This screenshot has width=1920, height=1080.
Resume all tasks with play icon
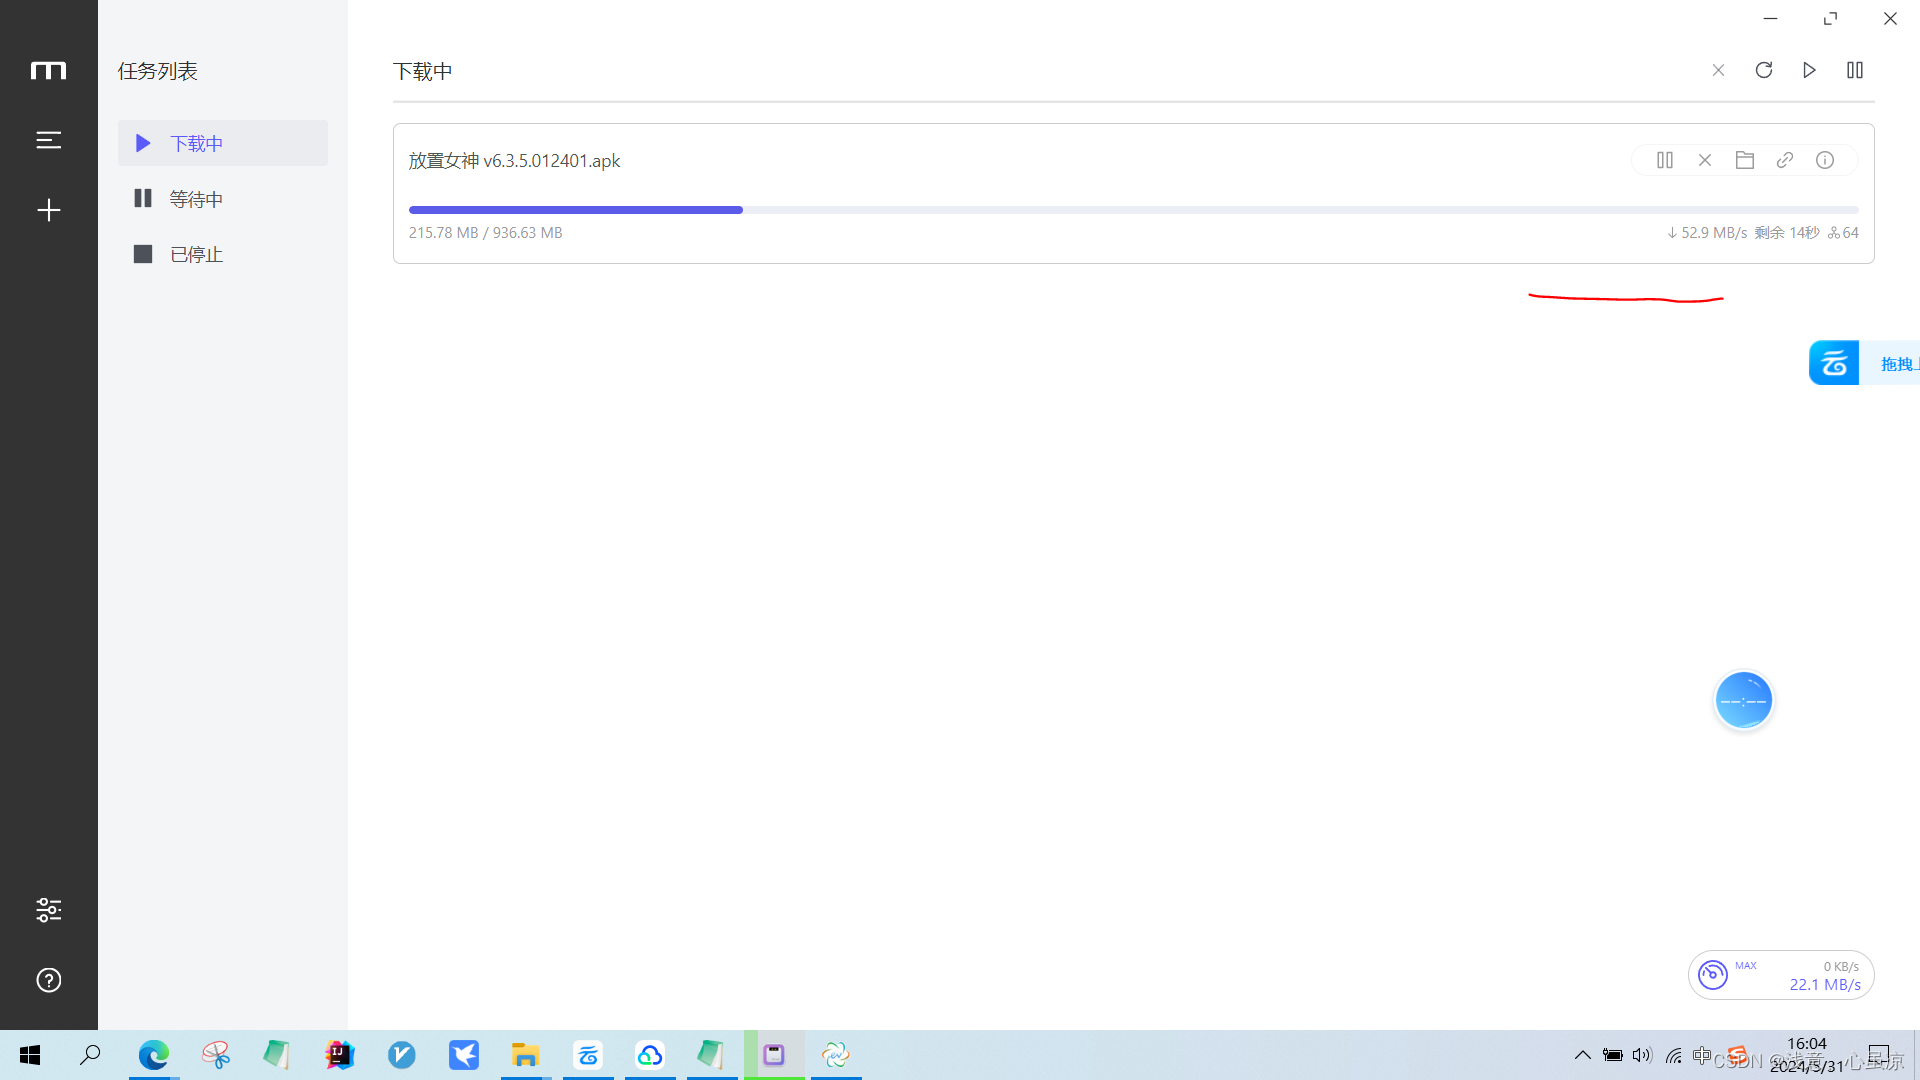point(1809,70)
